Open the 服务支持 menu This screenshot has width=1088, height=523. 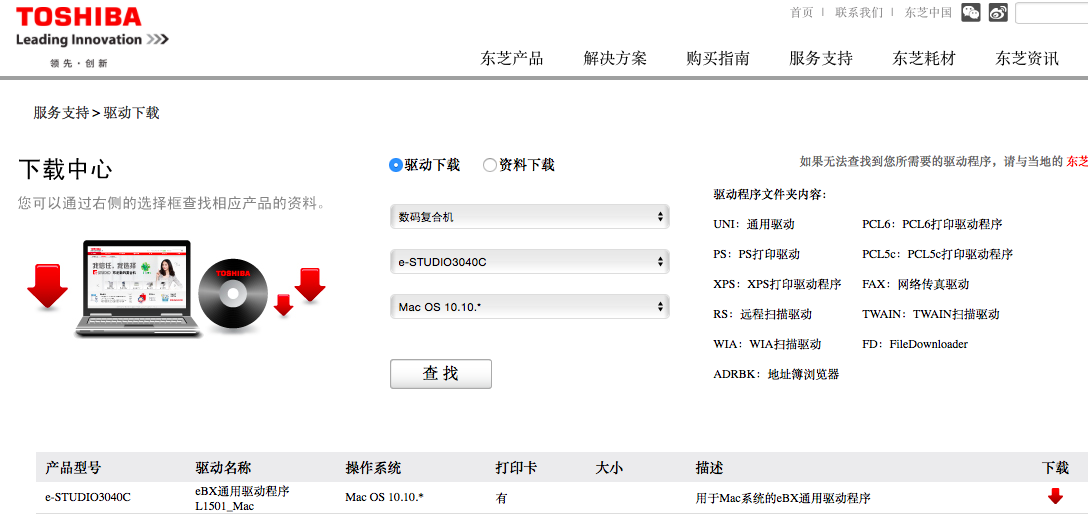[821, 58]
